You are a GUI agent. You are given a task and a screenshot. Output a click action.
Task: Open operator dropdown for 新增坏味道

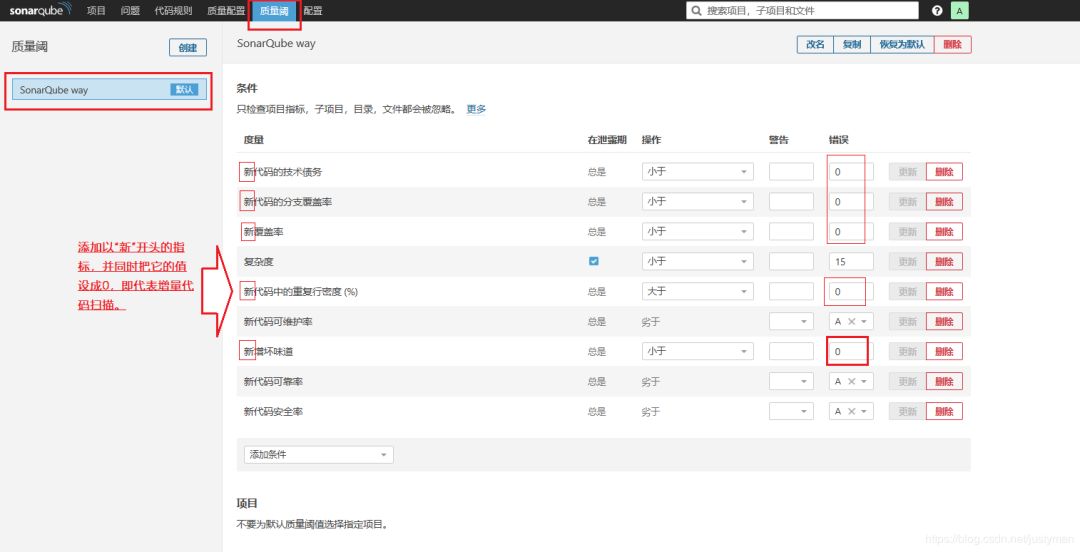tap(697, 351)
